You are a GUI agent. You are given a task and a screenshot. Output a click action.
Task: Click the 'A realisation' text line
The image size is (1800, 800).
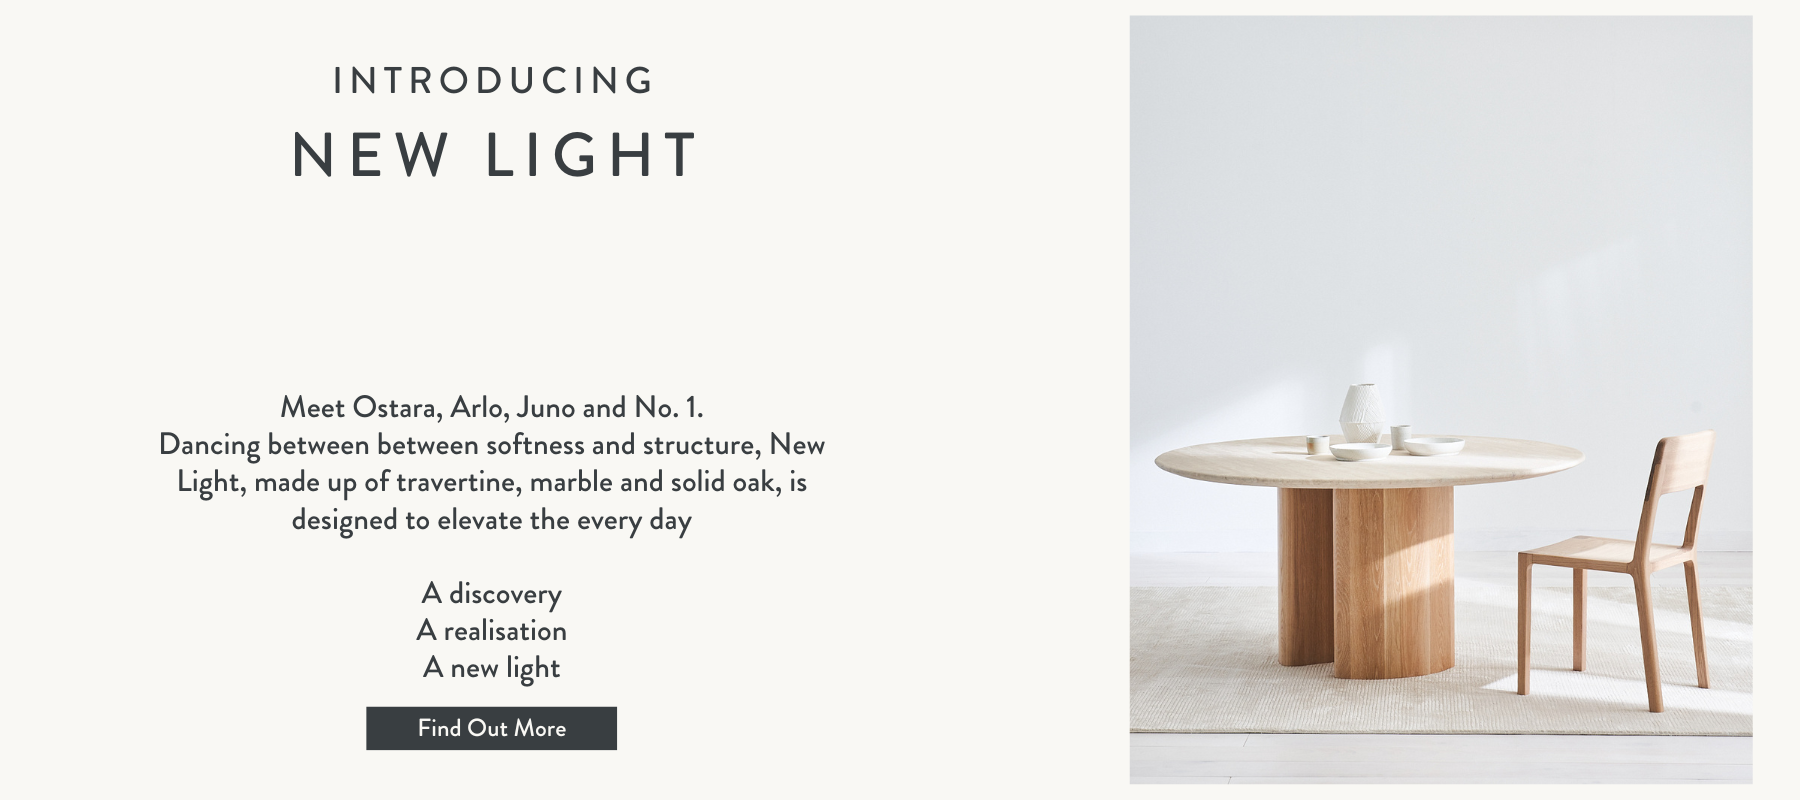[491, 631]
